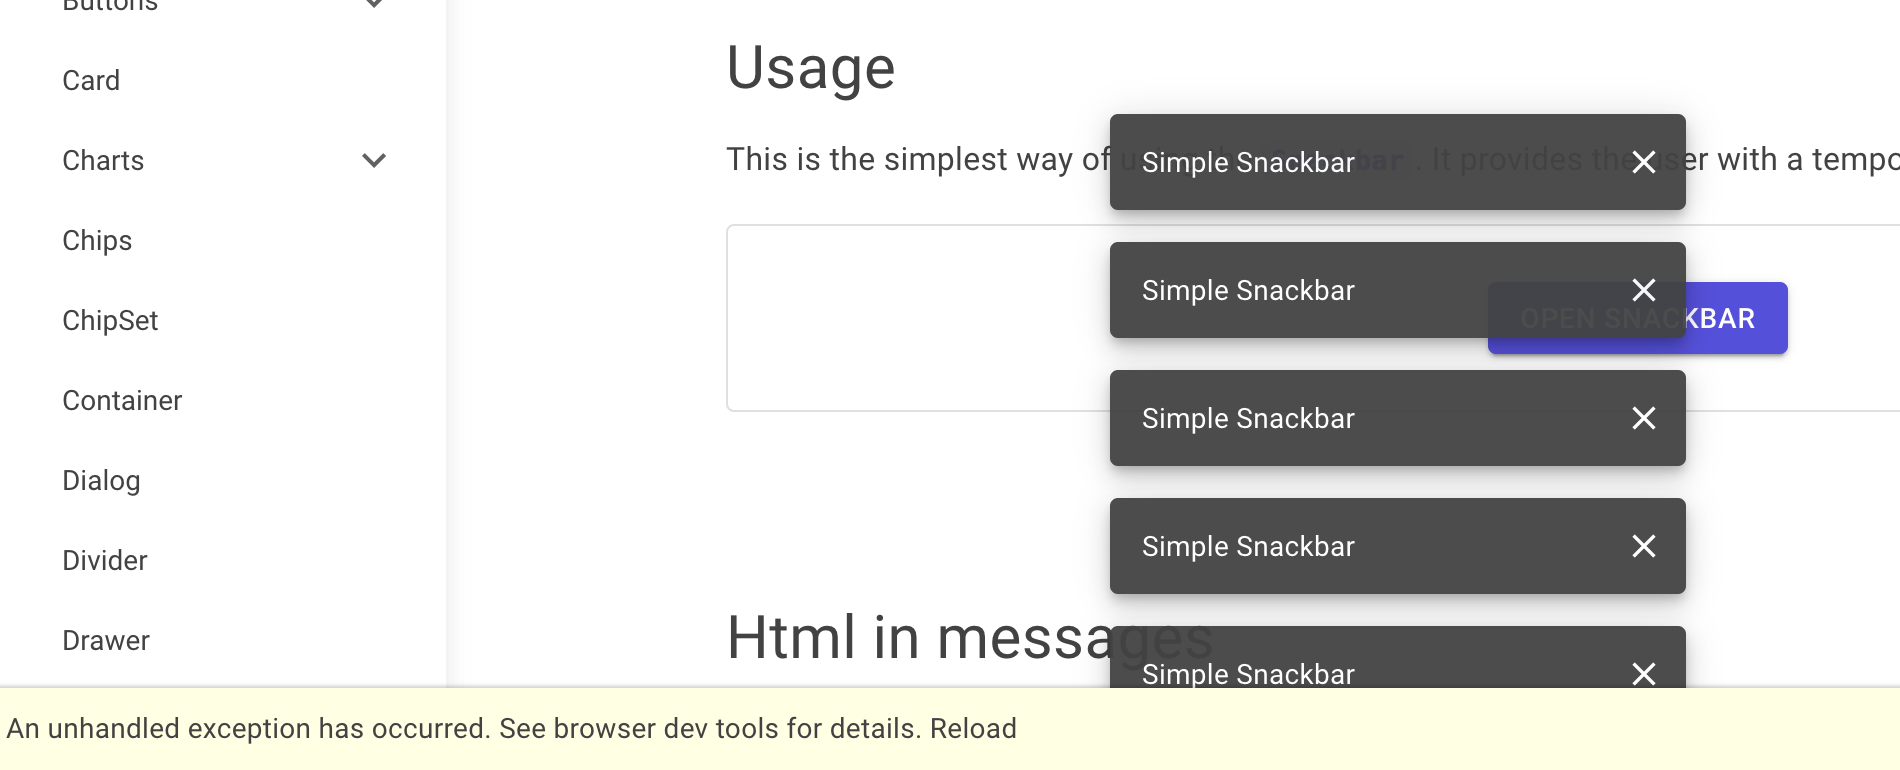Viewport: 1900px width, 770px height.
Task: Dismiss the bottom Simple Snackbar
Action: tap(1644, 674)
